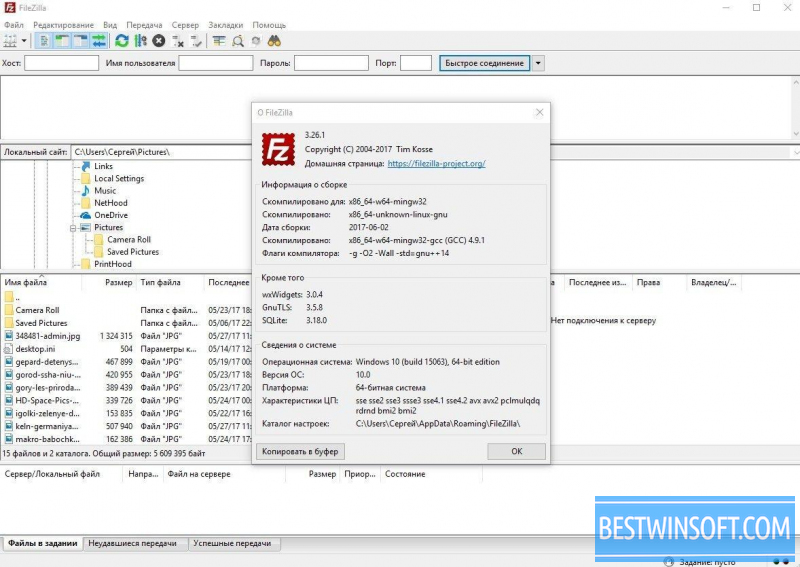Viewport: 800px width, 567px height.
Task: Select file 348481-admin.jpg
Action: coord(47,336)
